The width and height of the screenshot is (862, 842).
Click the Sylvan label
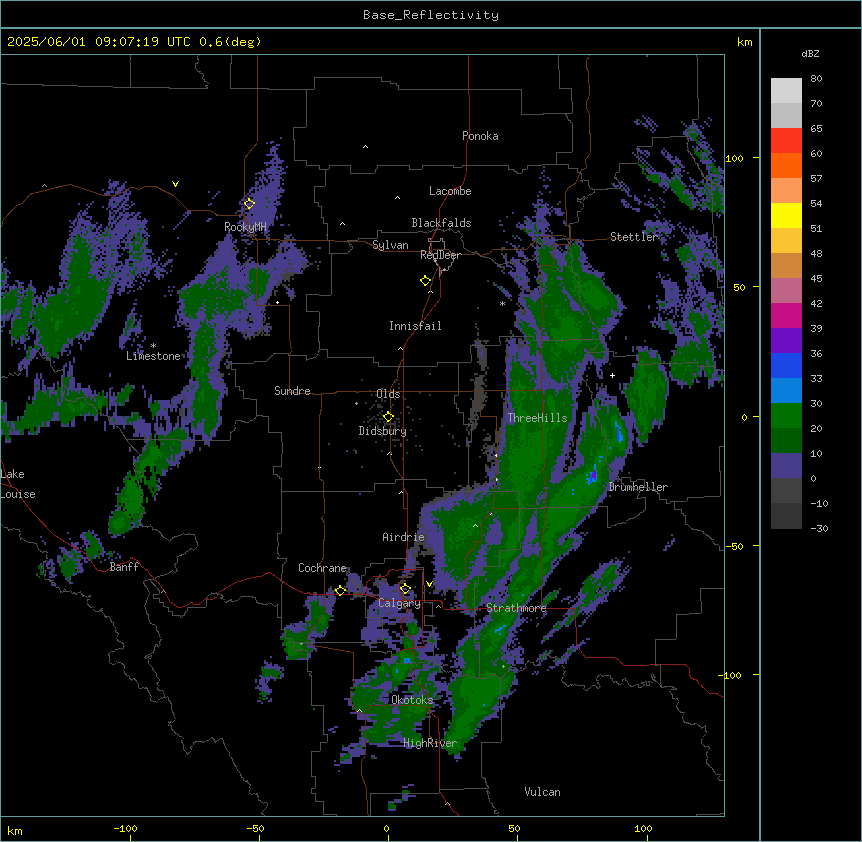(390, 245)
